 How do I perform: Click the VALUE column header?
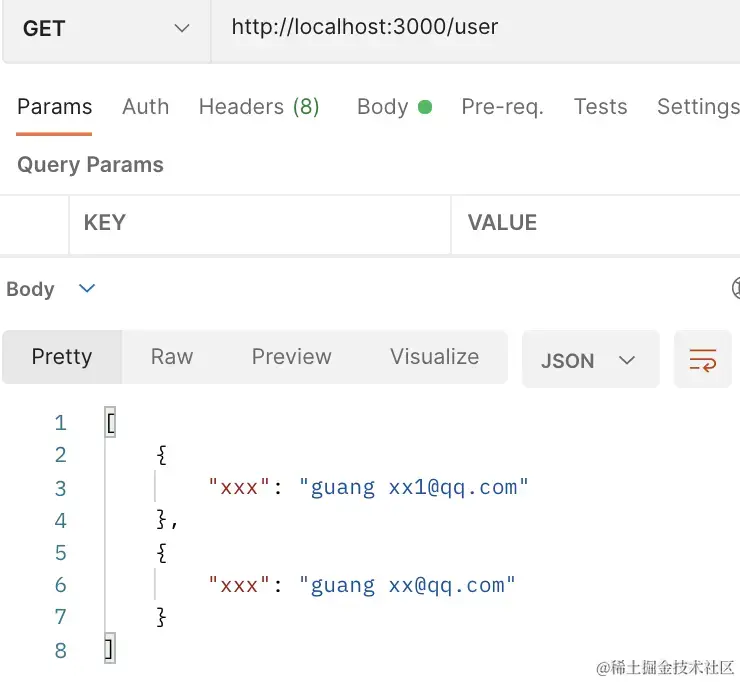click(502, 223)
